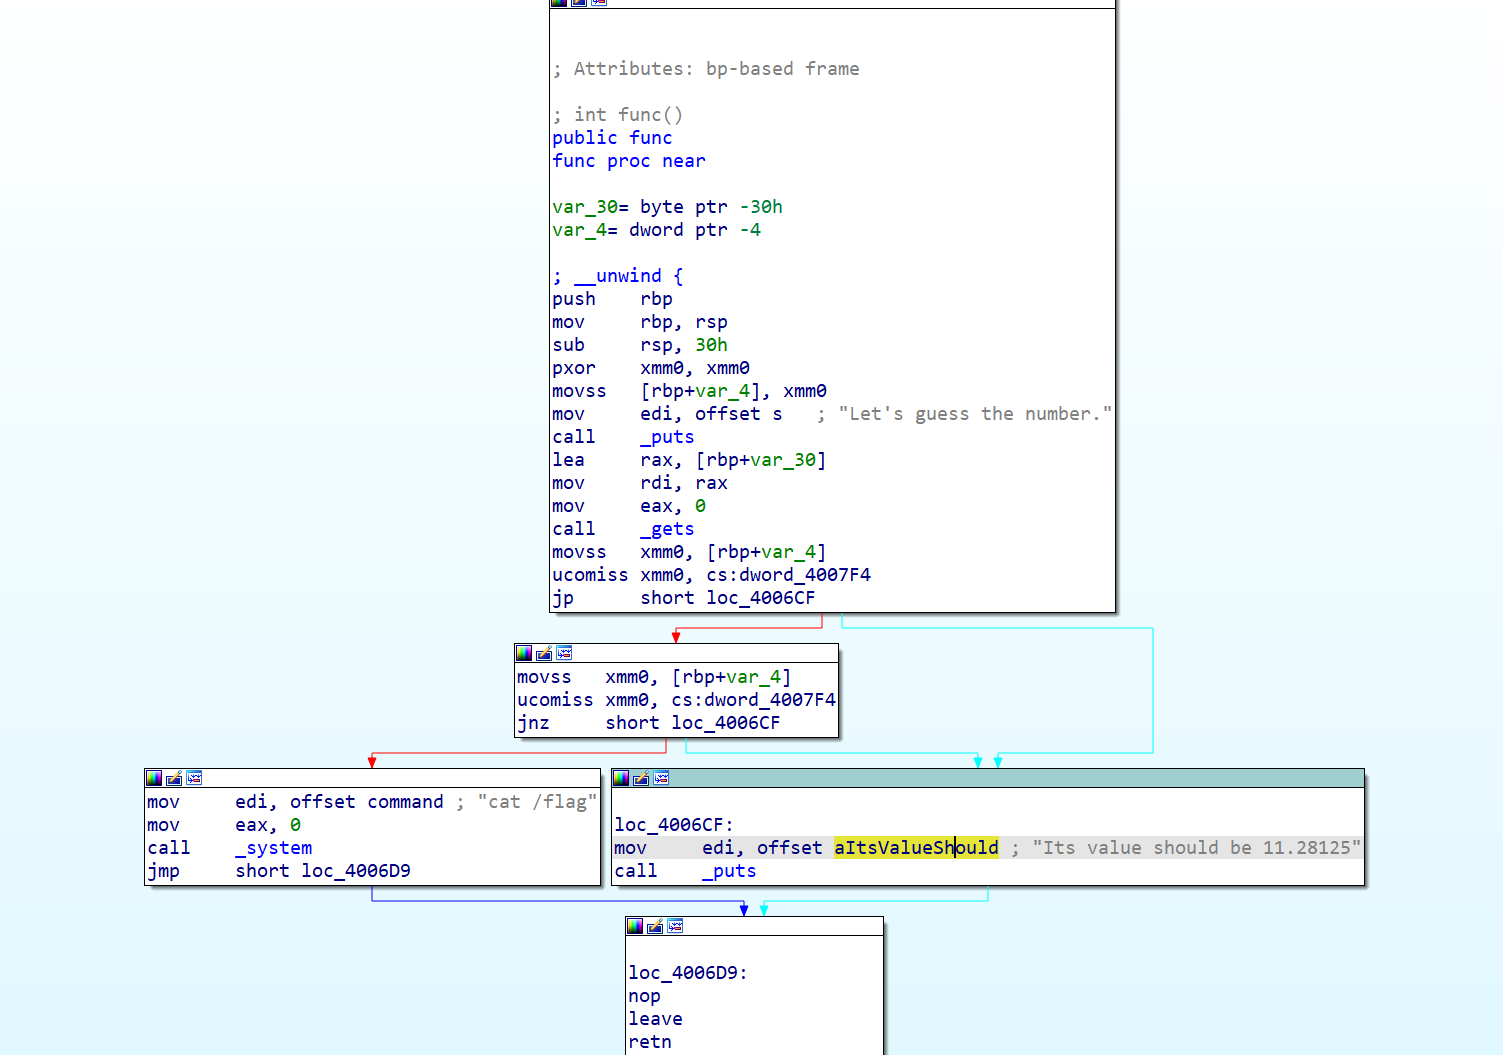Click pencil edit icon on loc_4006D9 block
The height and width of the screenshot is (1055, 1503).
pos(655,926)
